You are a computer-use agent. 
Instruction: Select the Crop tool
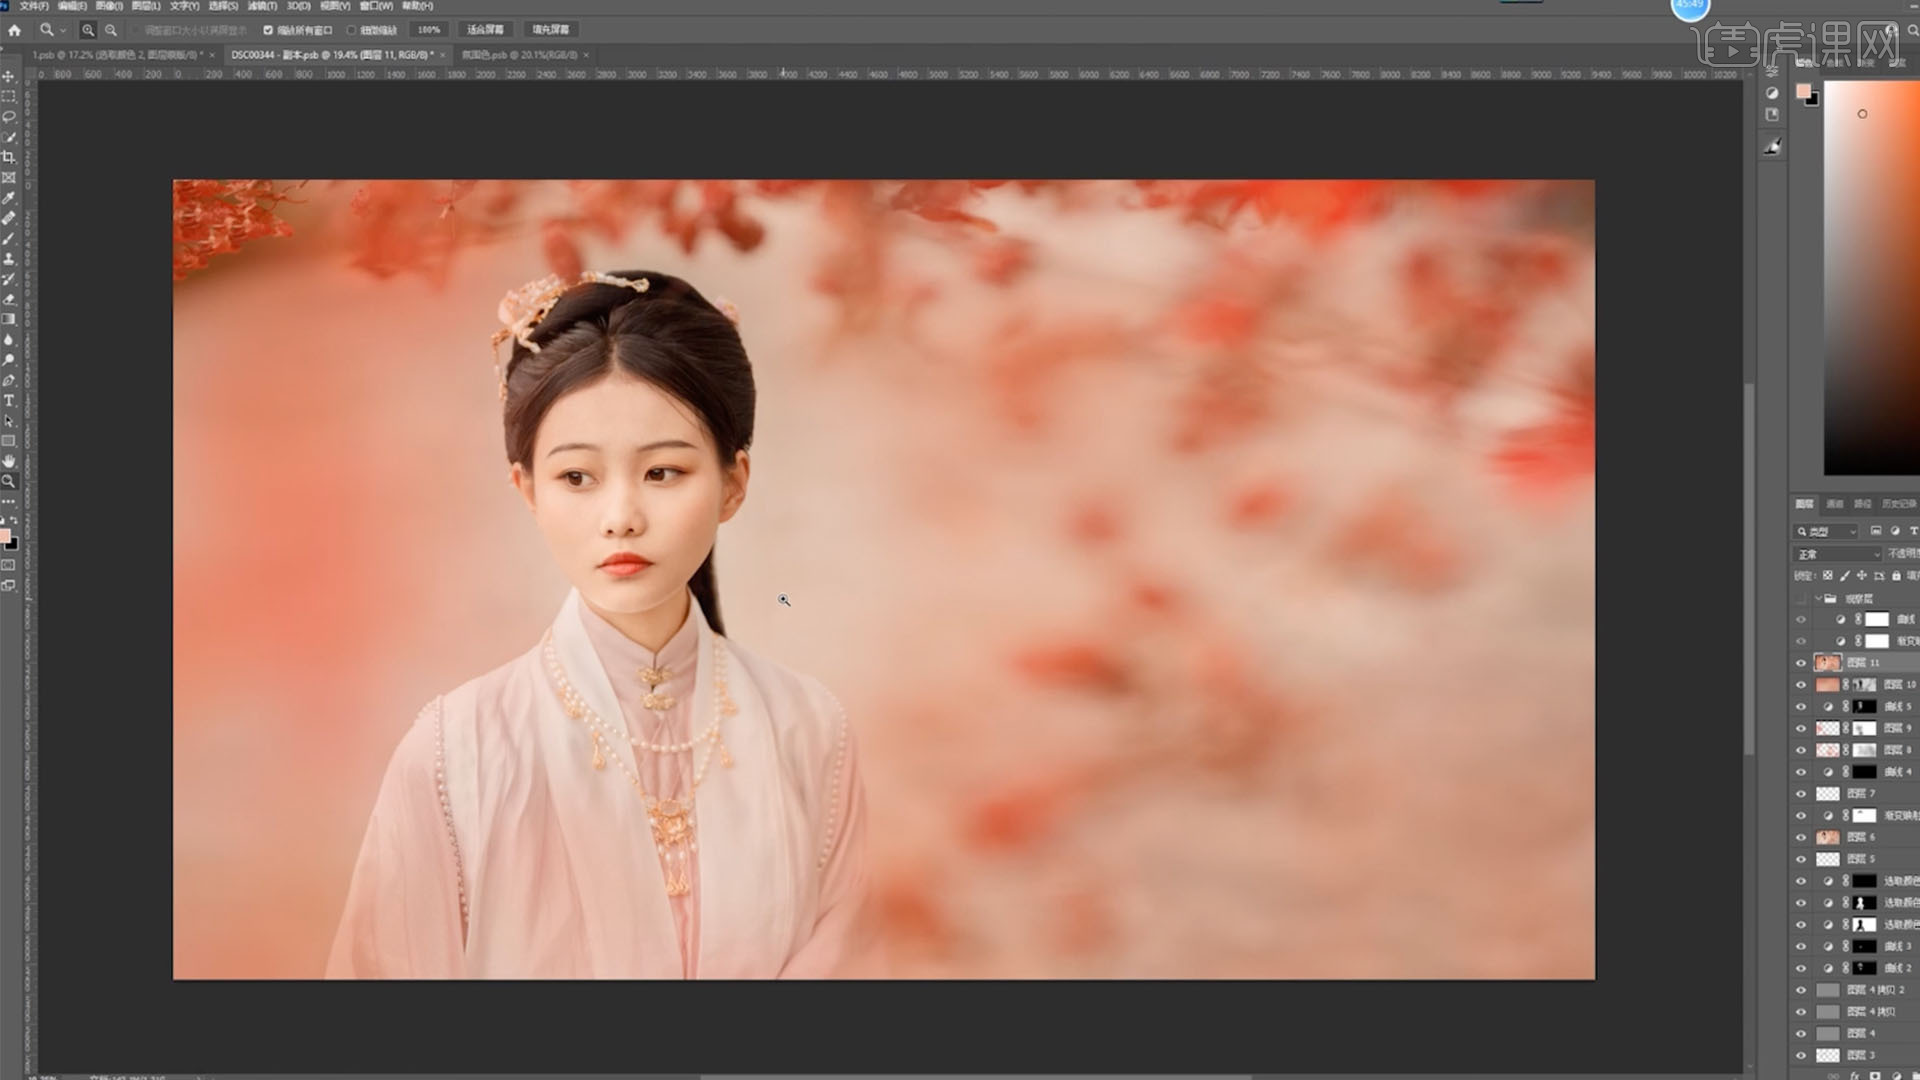click(x=9, y=157)
